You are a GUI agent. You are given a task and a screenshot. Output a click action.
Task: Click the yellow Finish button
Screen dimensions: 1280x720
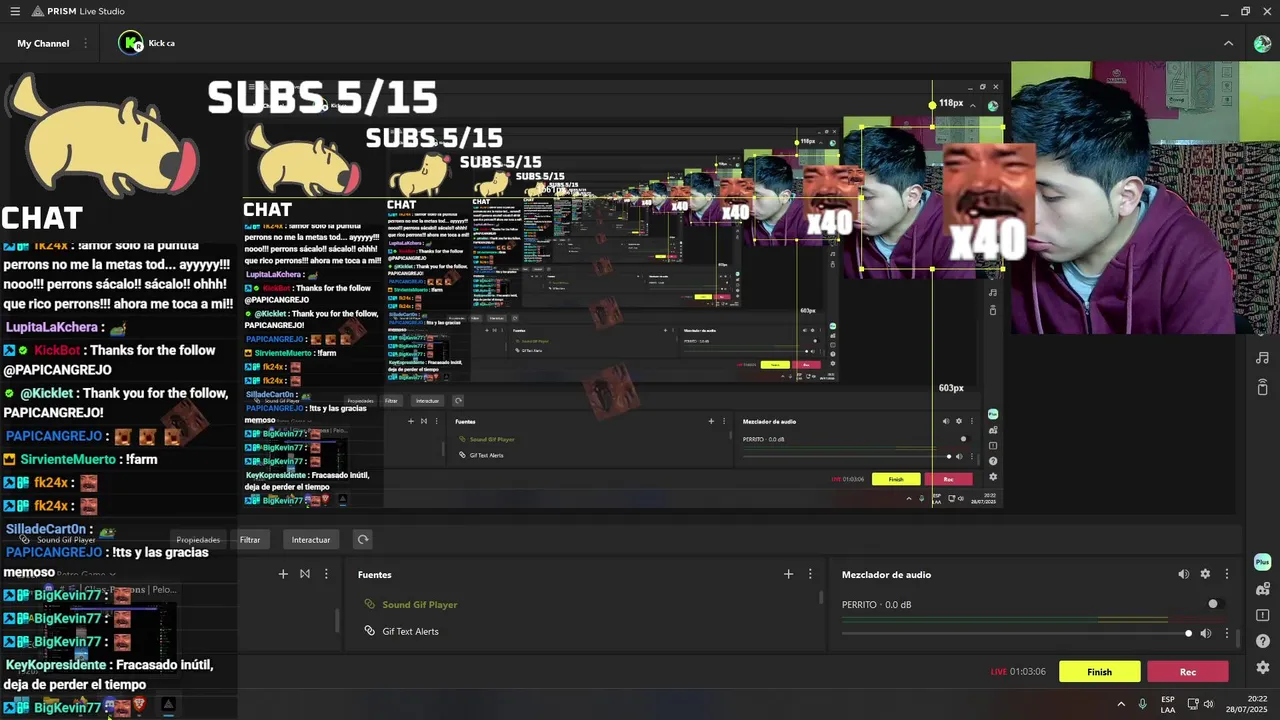point(1099,672)
